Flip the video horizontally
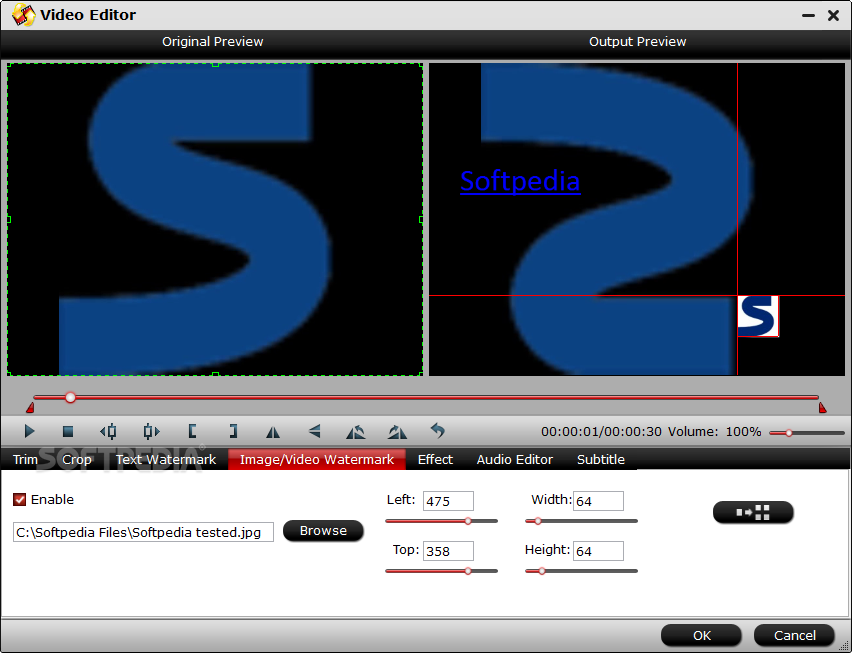This screenshot has width=852, height=653. (x=273, y=432)
